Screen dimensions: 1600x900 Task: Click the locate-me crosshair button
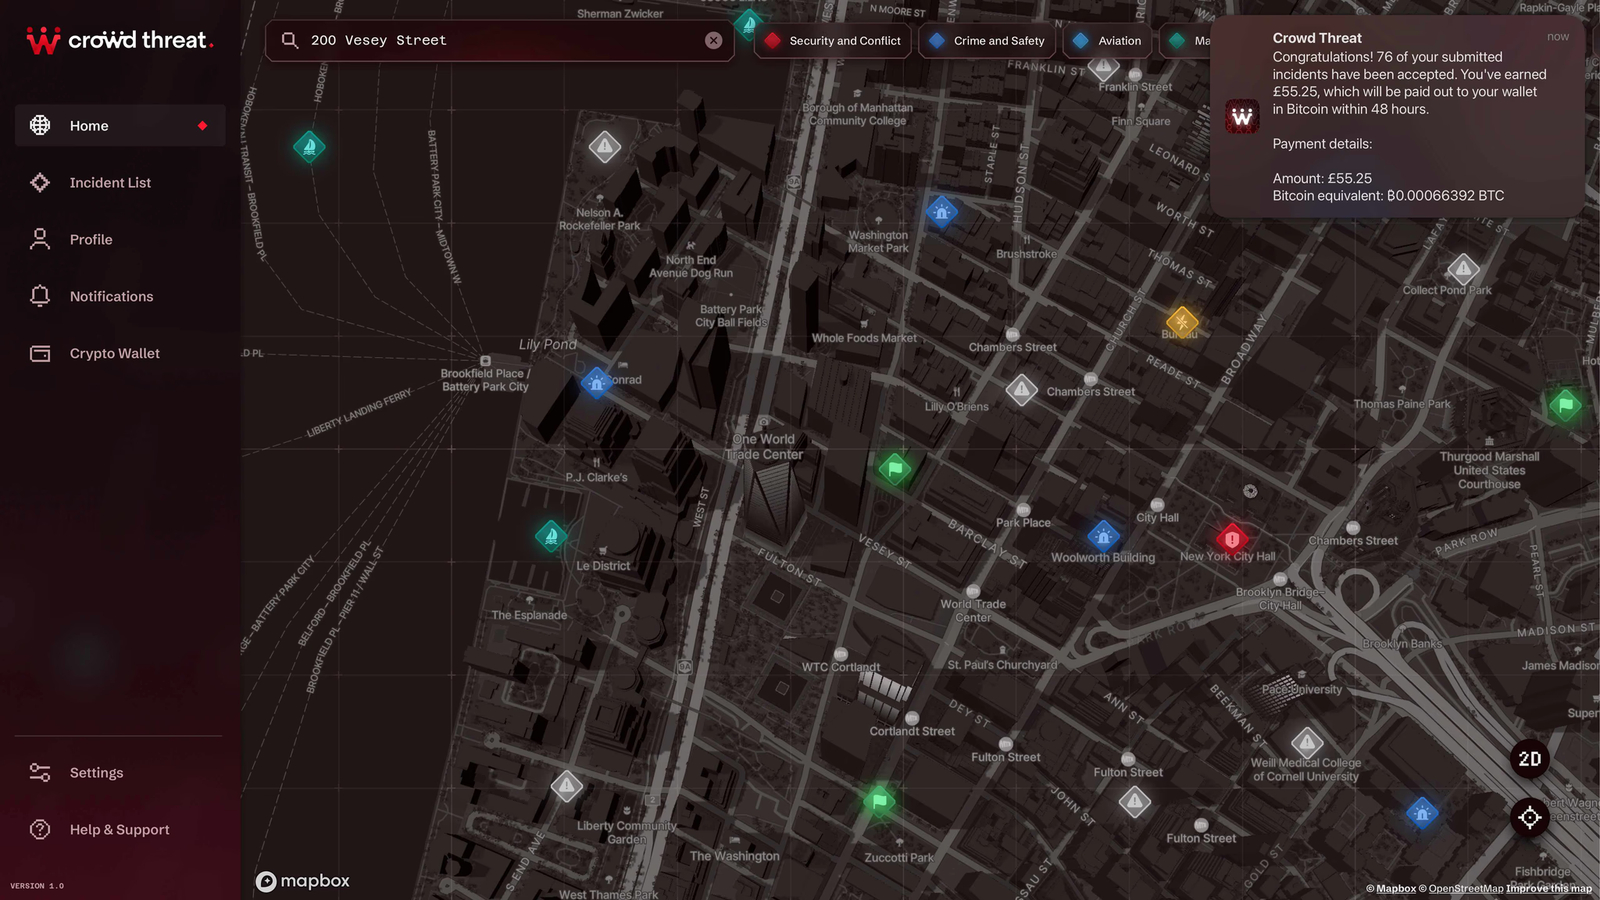coord(1530,817)
